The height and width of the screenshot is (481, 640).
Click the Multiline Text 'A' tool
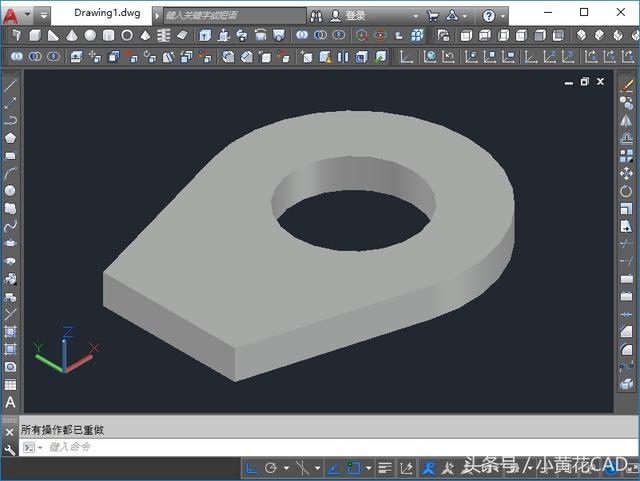point(10,402)
